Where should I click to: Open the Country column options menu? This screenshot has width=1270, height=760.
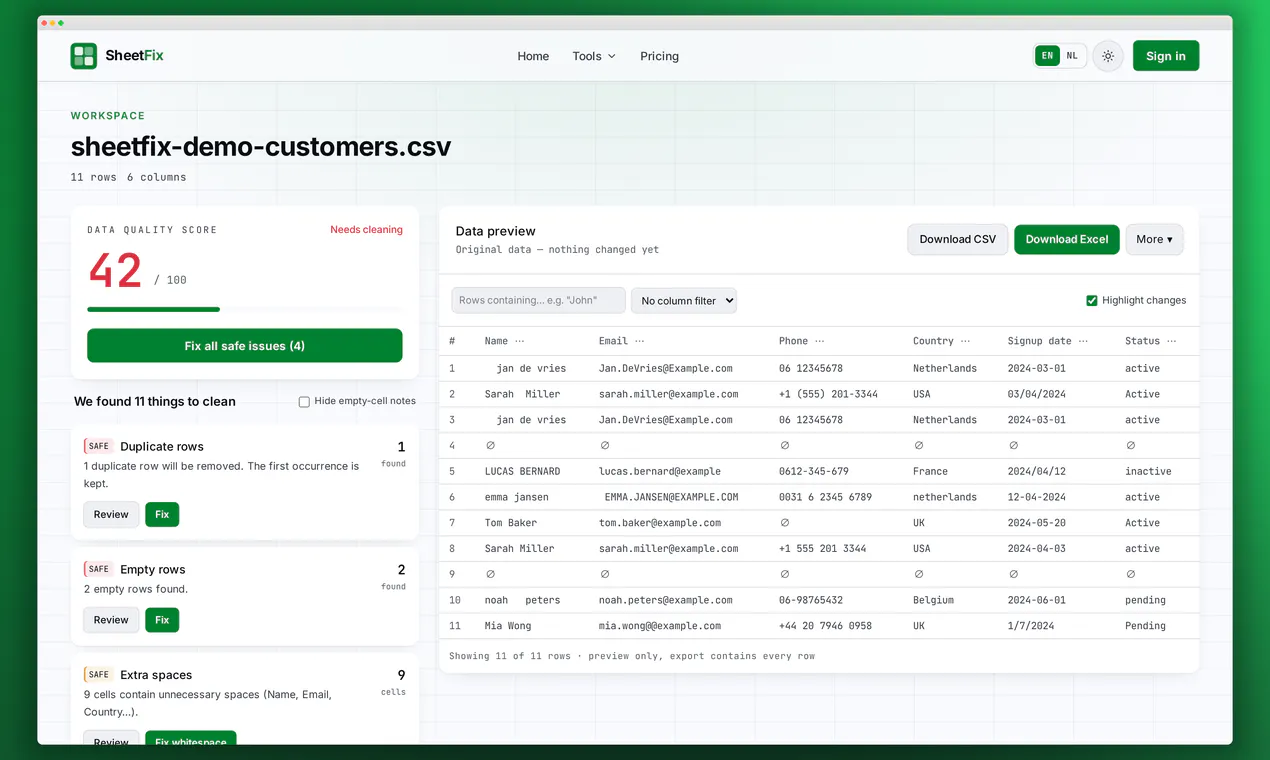click(965, 341)
